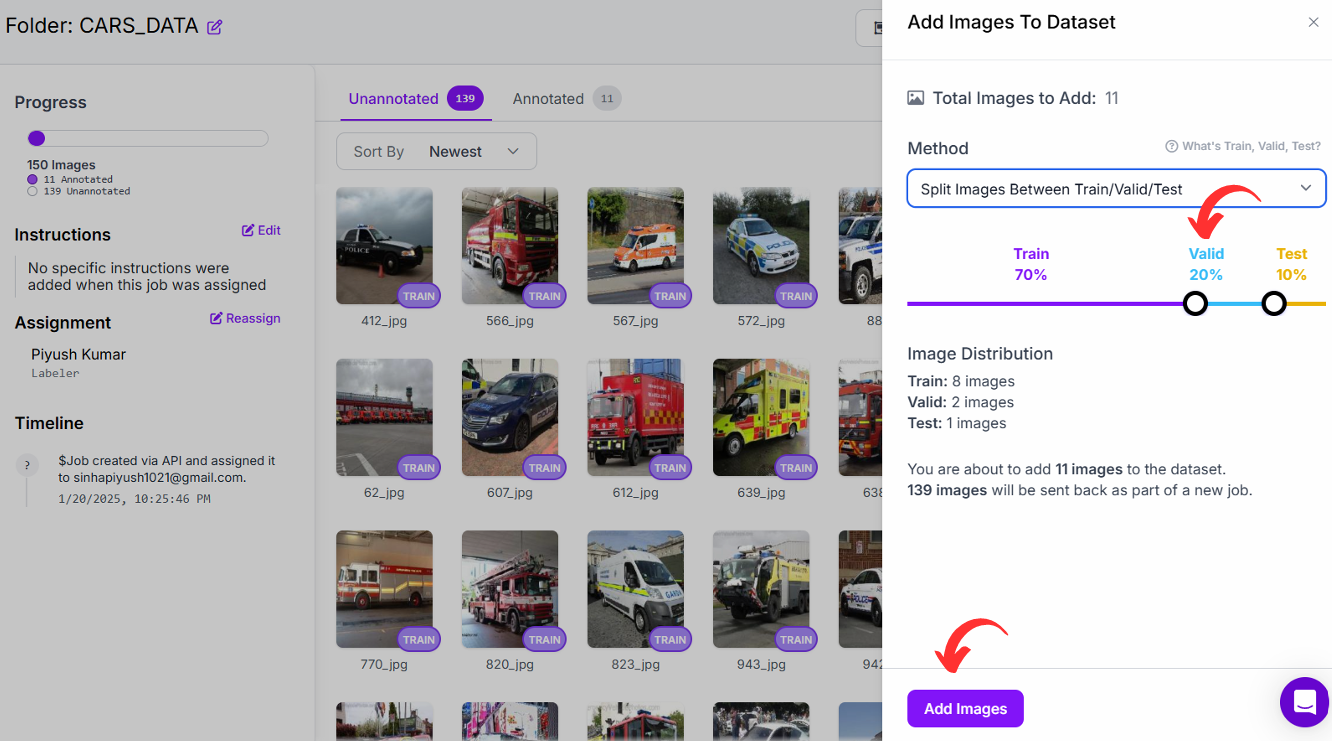Click the Add Images button
The width and height of the screenshot is (1332, 741).
(x=965, y=708)
